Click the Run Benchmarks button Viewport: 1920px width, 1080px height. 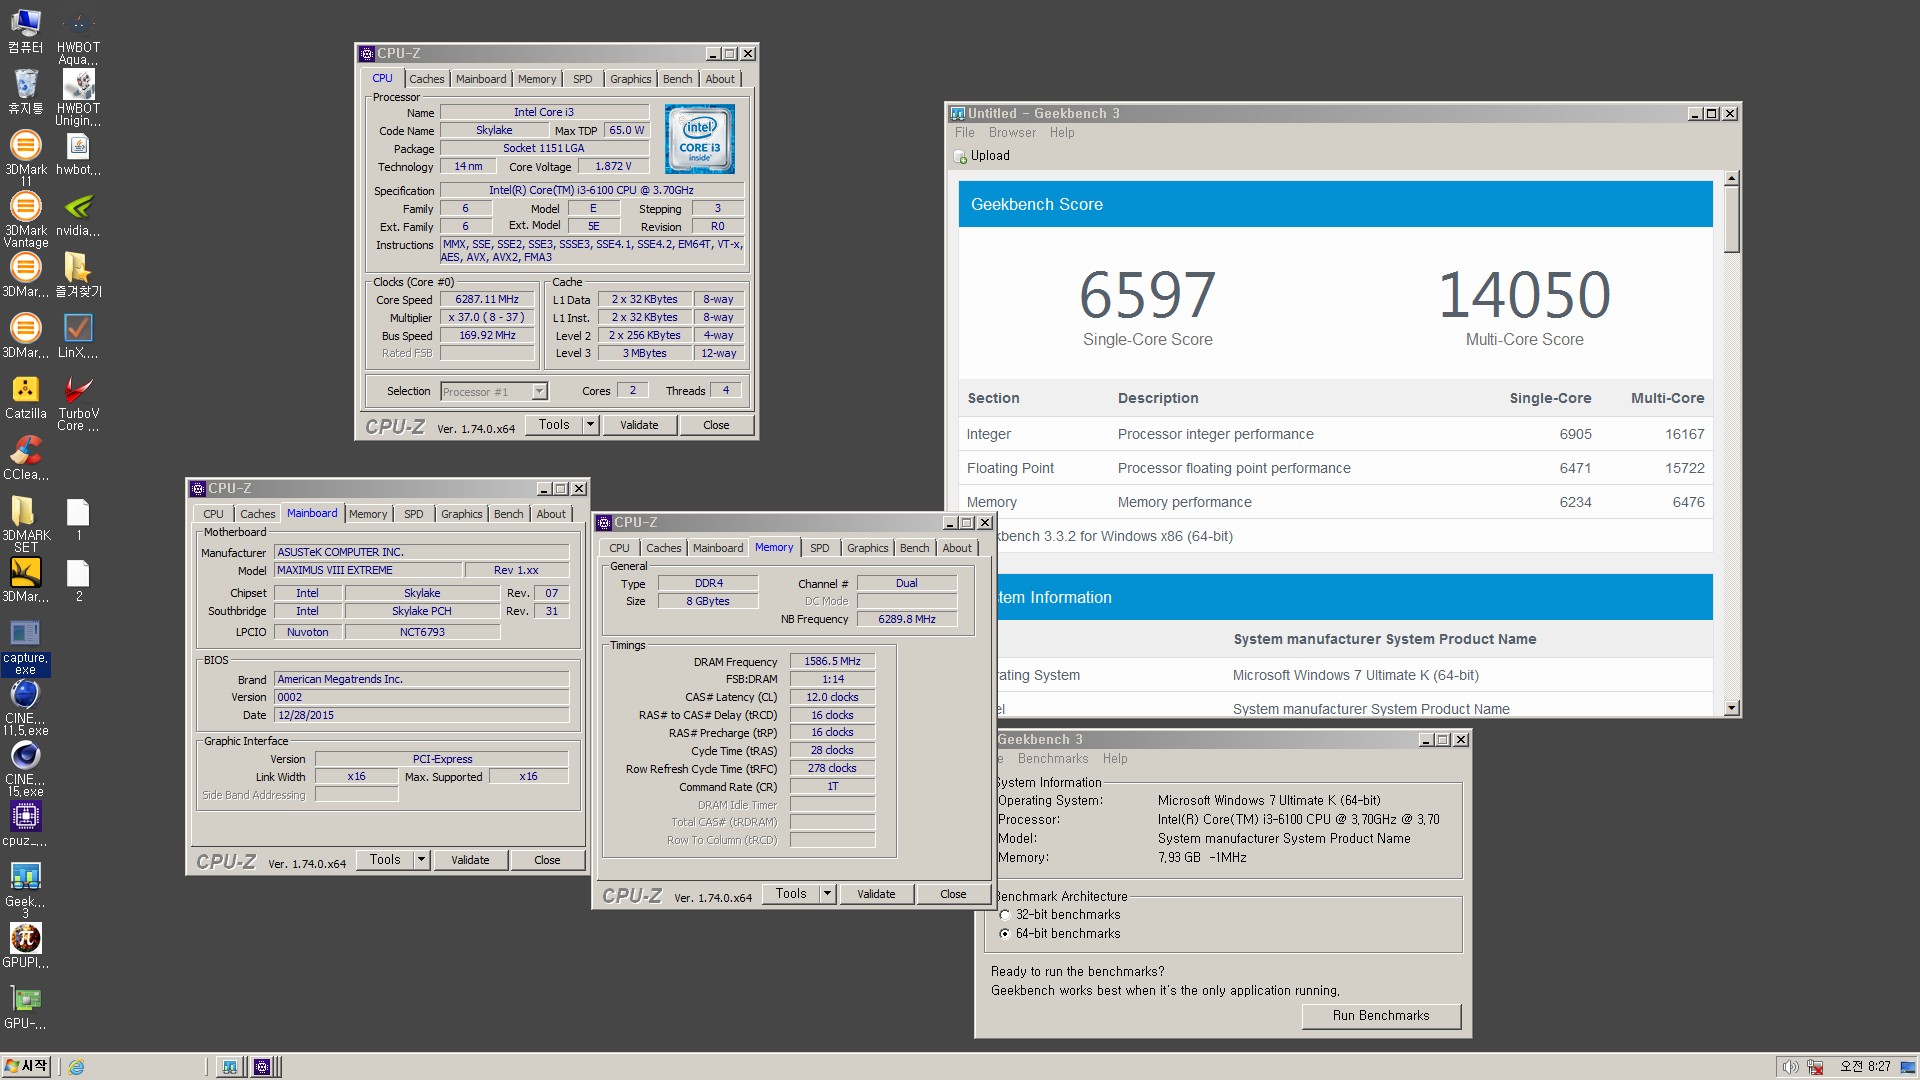pyautogui.click(x=1381, y=1016)
